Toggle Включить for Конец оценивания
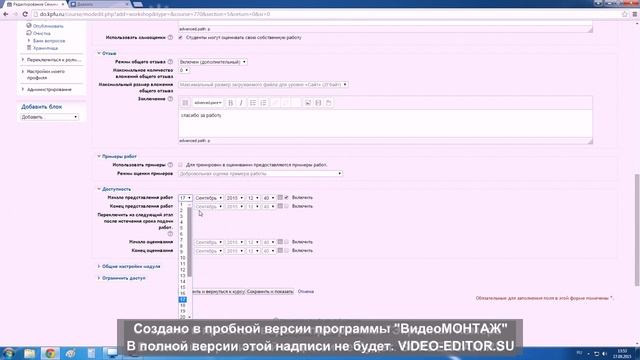The height and width of the screenshot is (360, 640). click(x=287, y=251)
